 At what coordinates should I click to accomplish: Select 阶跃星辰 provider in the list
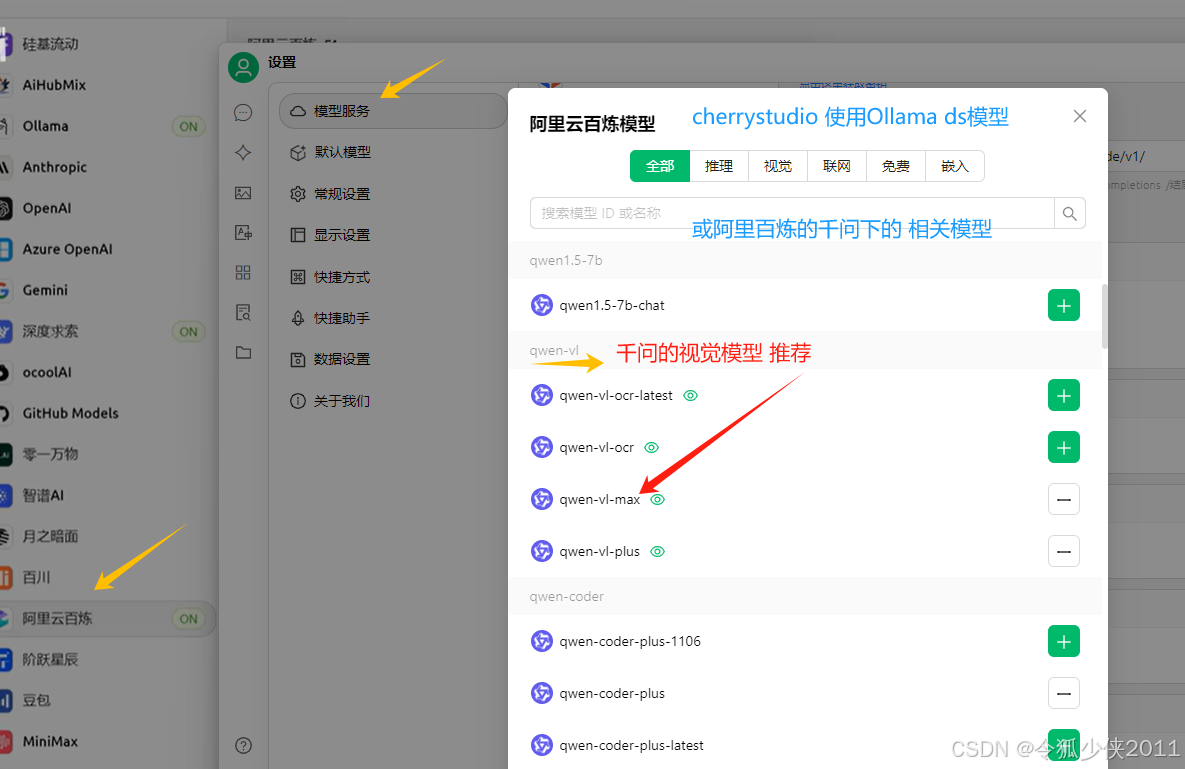(x=107, y=659)
